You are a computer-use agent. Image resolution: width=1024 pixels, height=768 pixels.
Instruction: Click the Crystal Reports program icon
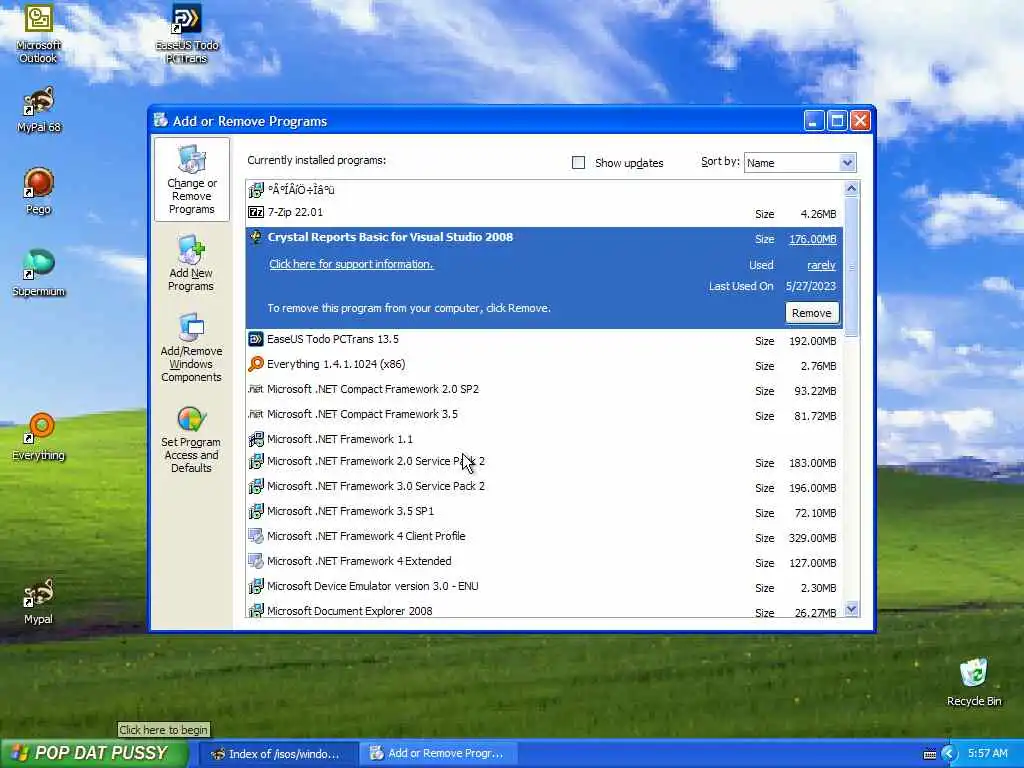click(x=256, y=237)
